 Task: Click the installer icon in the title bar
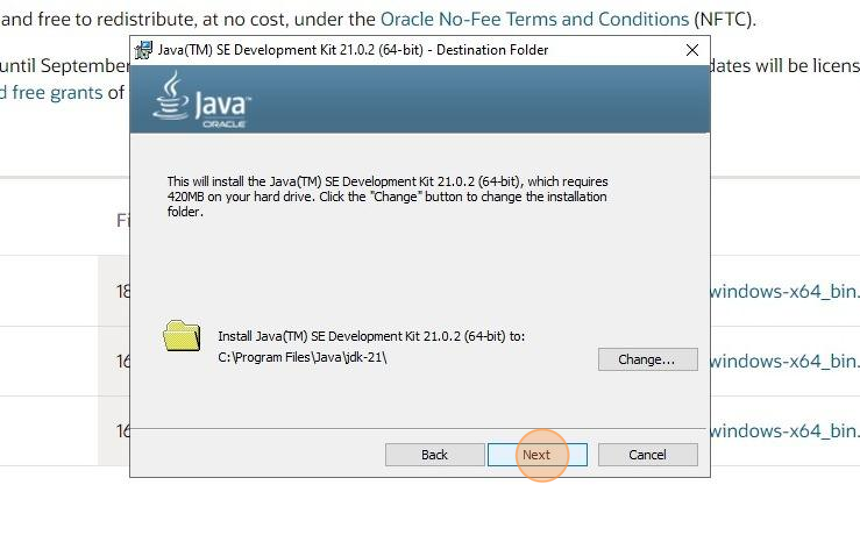(144, 50)
